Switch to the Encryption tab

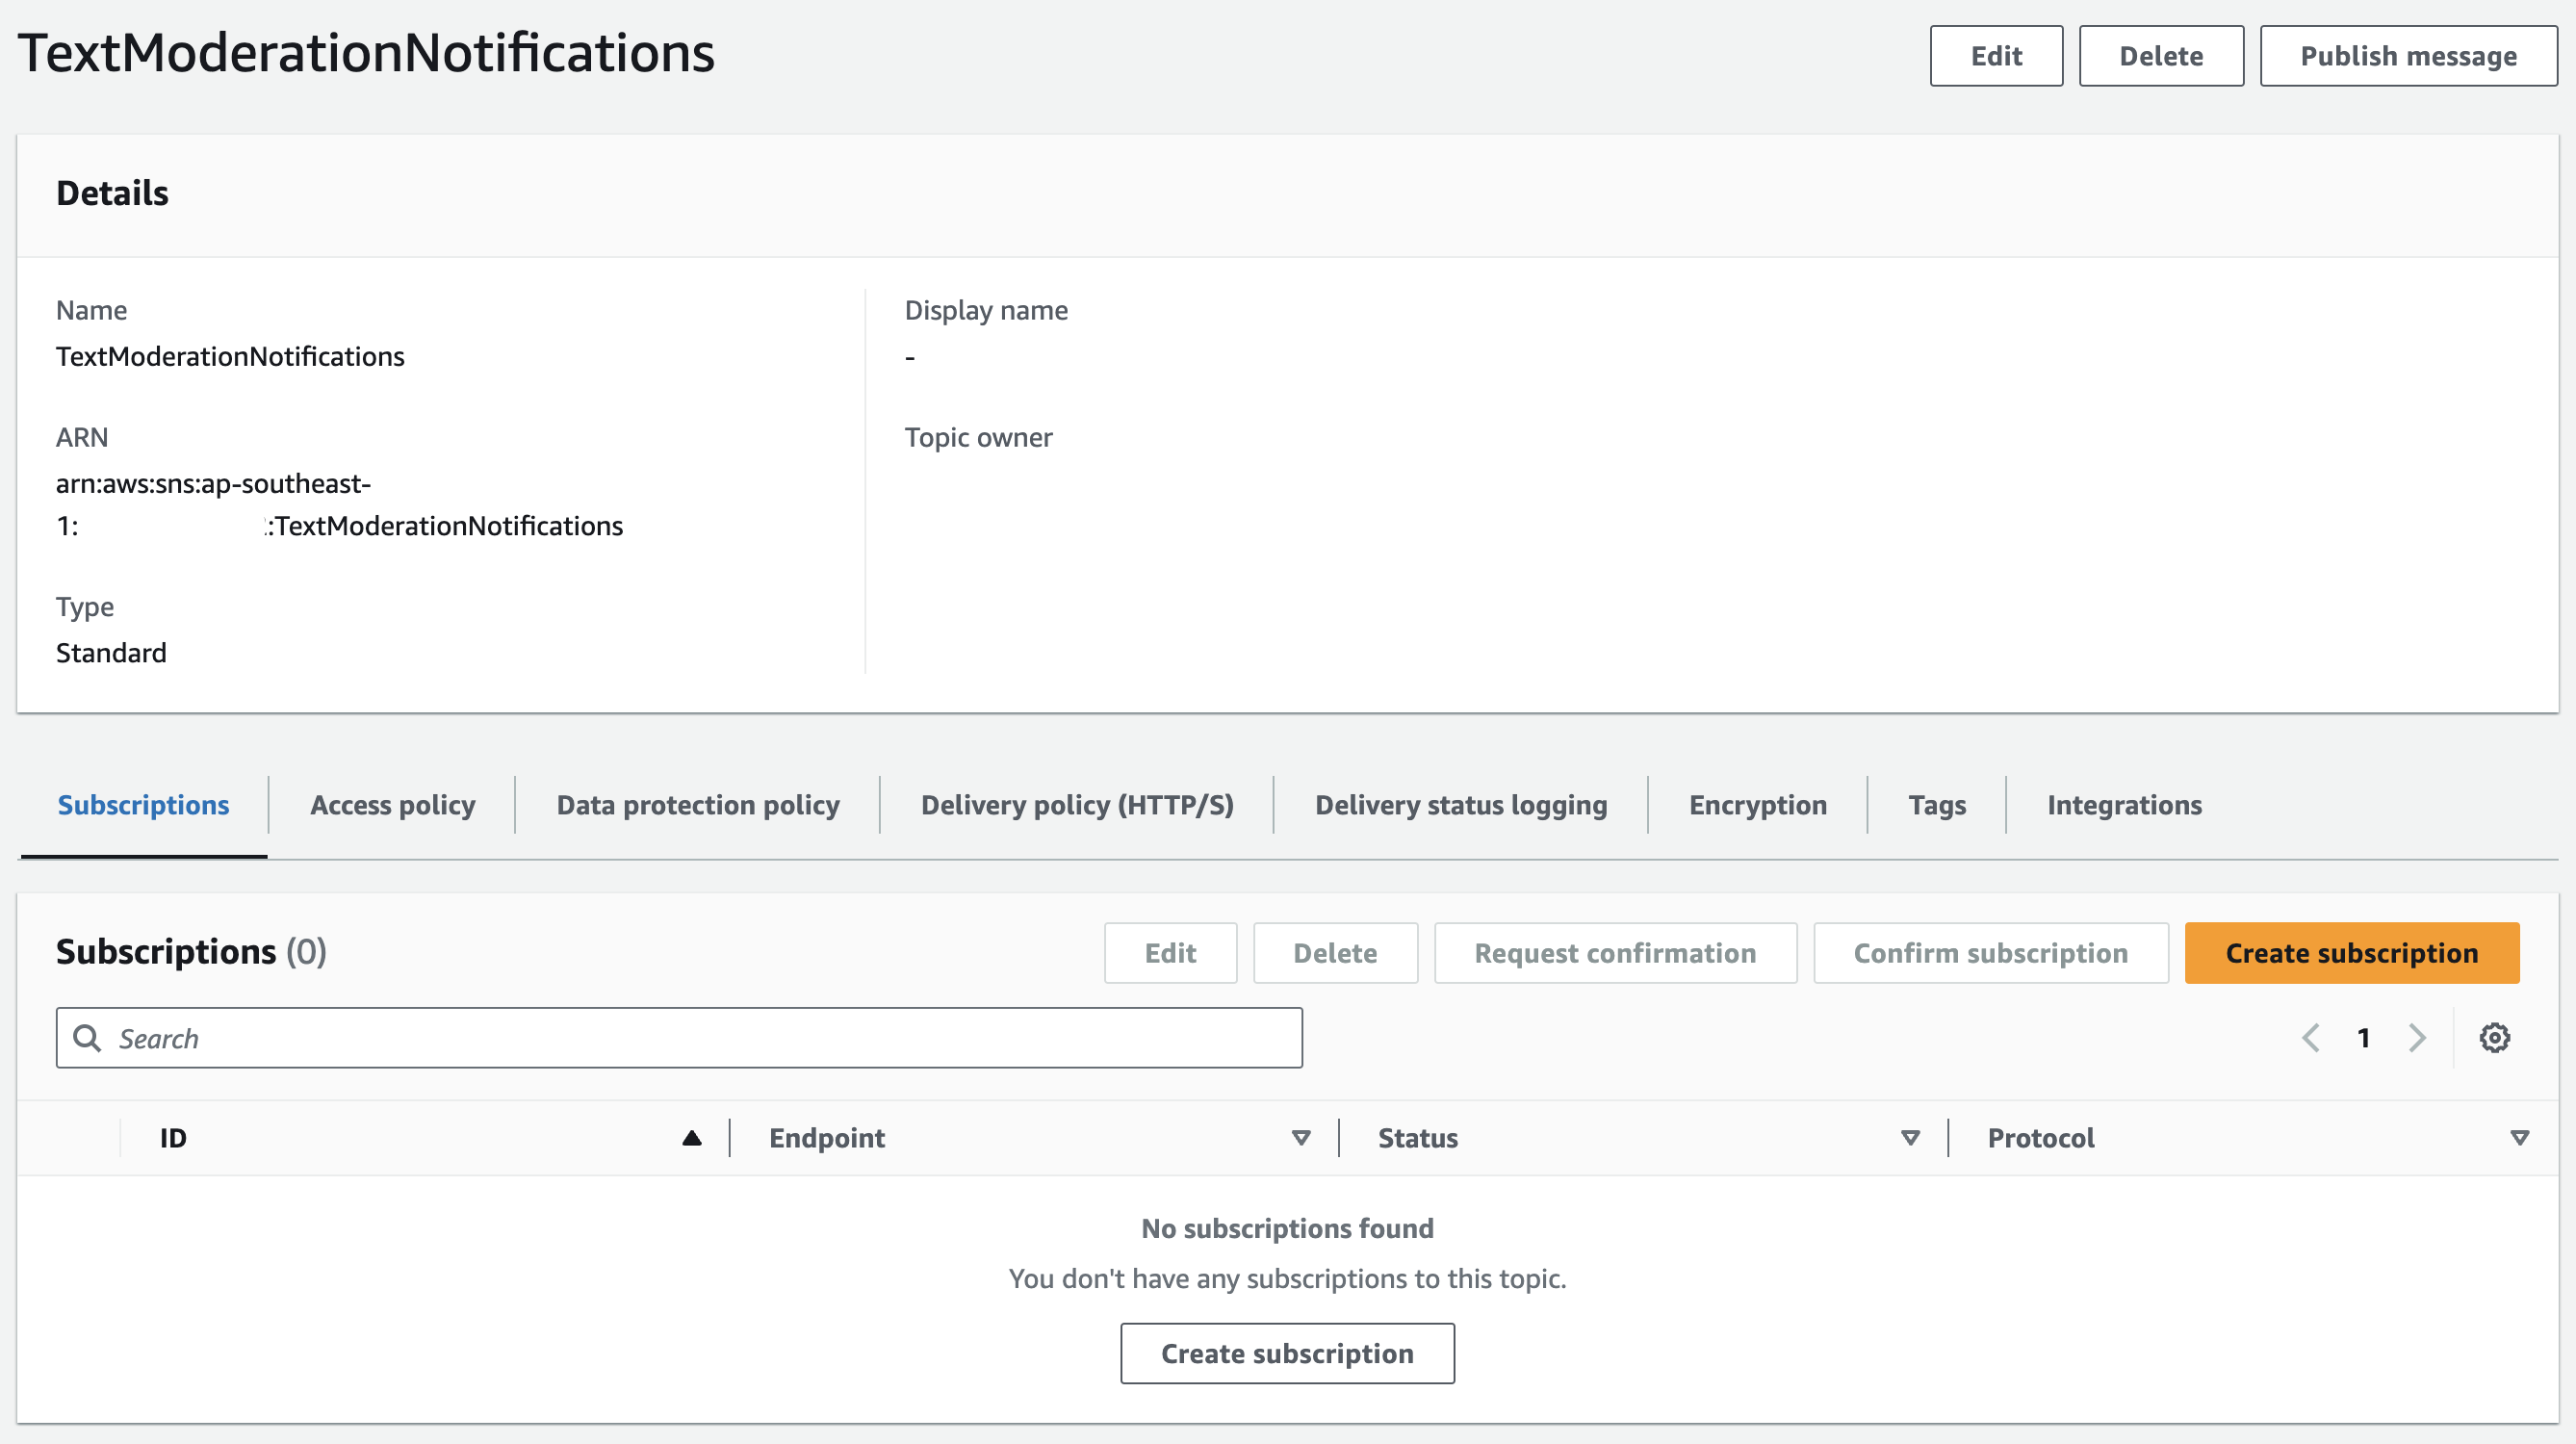(x=1757, y=805)
